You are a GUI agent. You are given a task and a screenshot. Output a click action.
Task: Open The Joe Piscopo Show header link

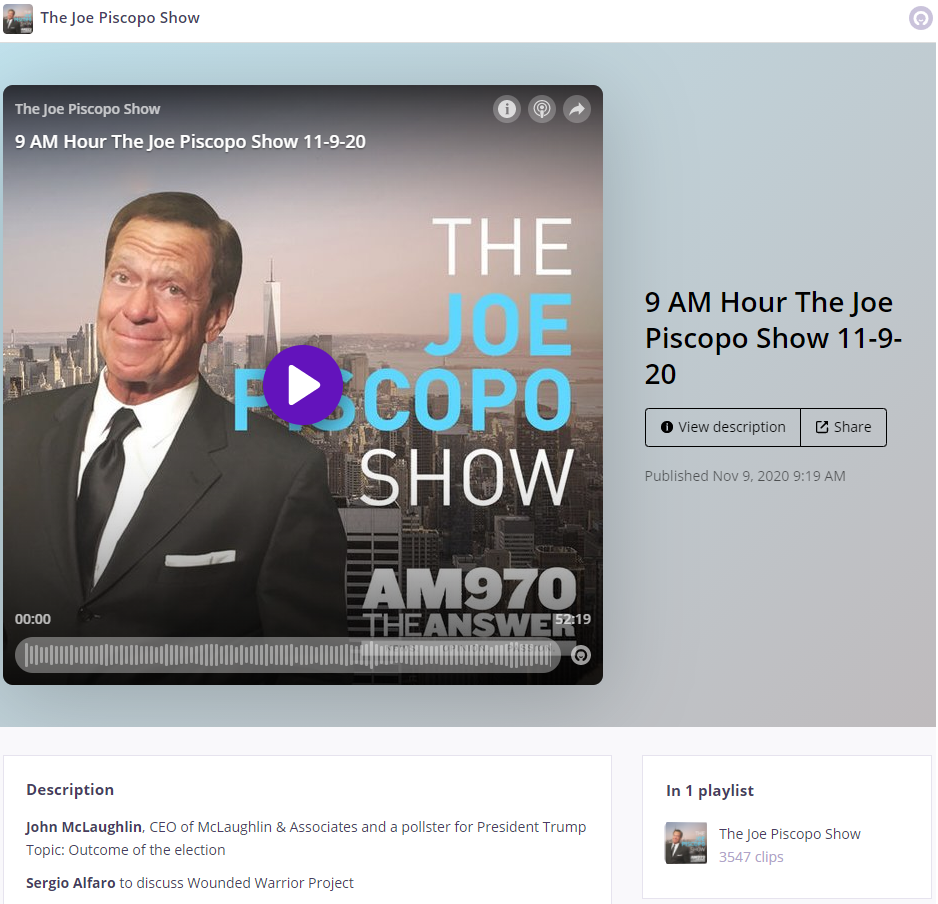pyautogui.click(x=120, y=18)
